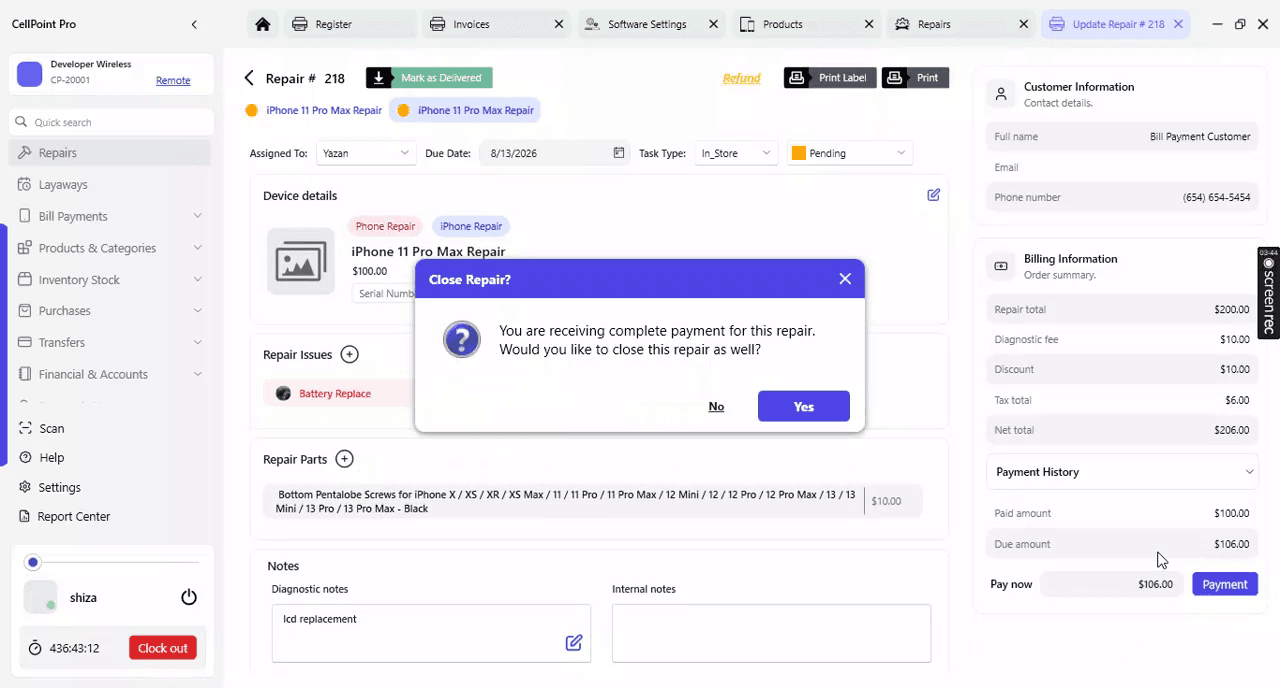Click the Remote link
This screenshot has height=688, width=1280.
coord(173,80)
